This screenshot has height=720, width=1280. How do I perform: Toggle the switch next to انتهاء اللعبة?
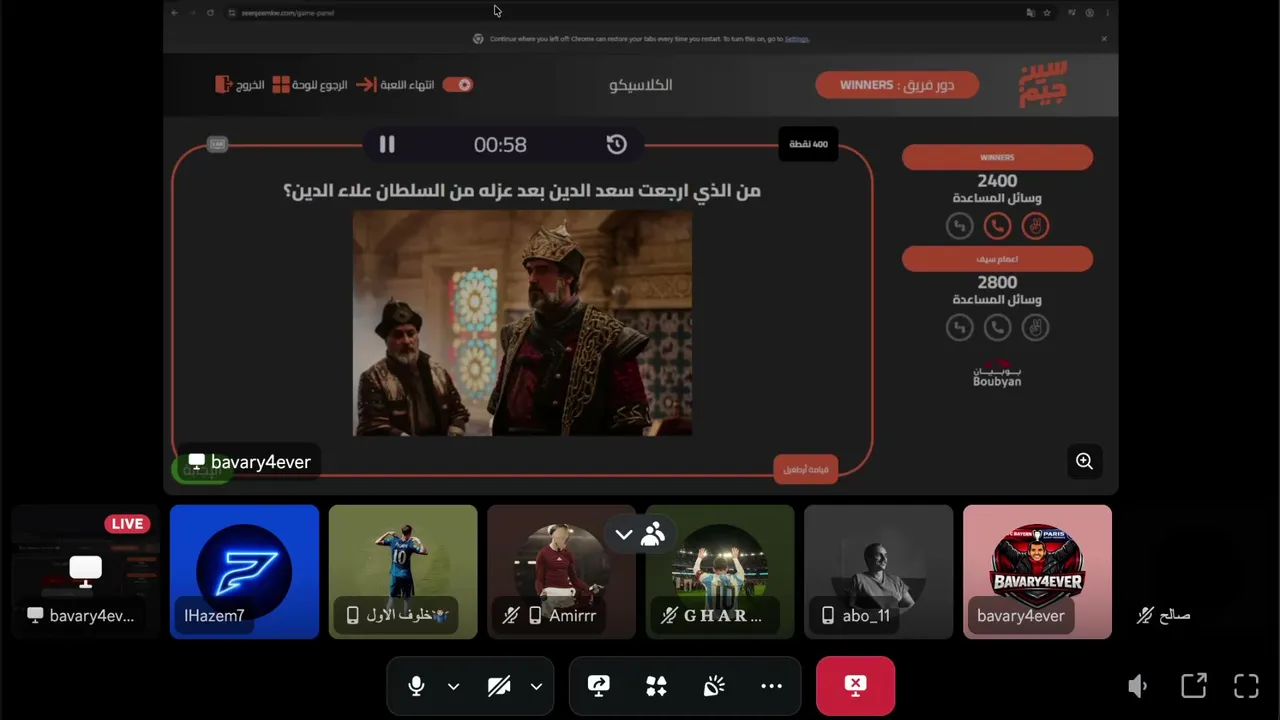[458, 85]
